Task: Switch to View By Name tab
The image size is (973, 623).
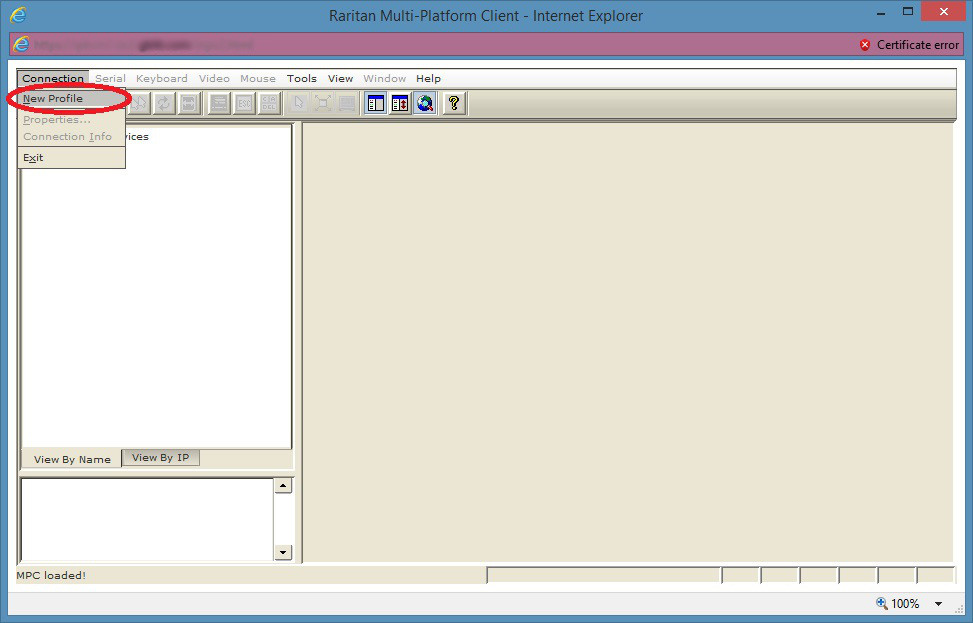Action: point(72,459)
